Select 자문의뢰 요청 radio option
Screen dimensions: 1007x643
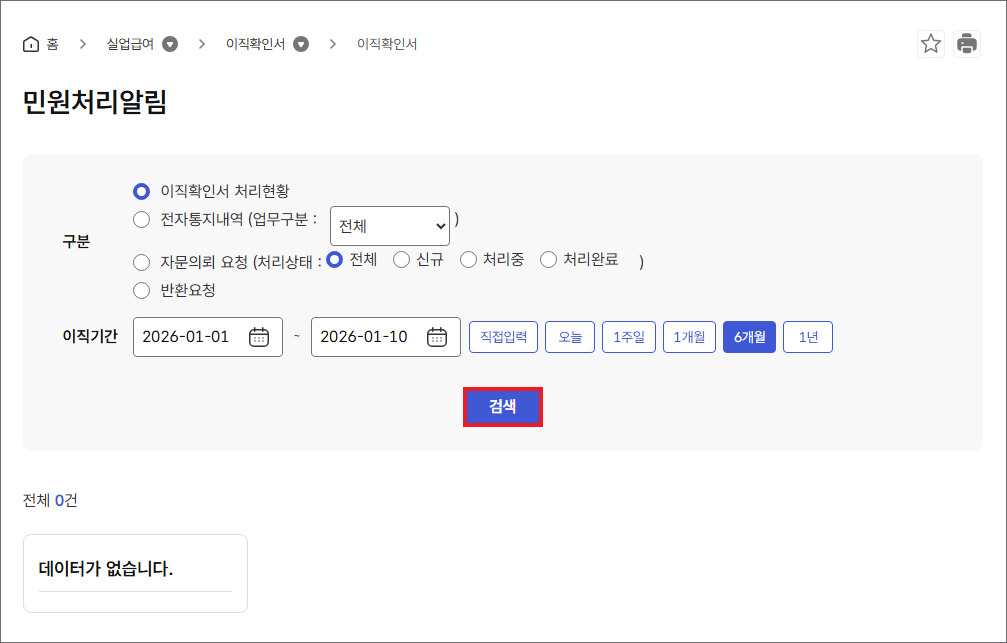(141, 263)
